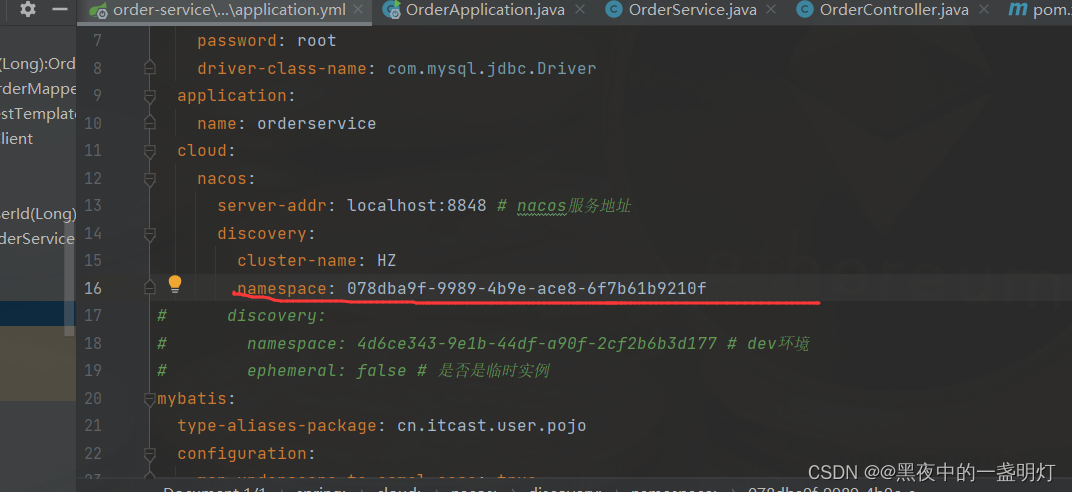Collapse the cloud block fold at line 11
The width and height of the screenshot is (1072, 492).
pos(150,150)
